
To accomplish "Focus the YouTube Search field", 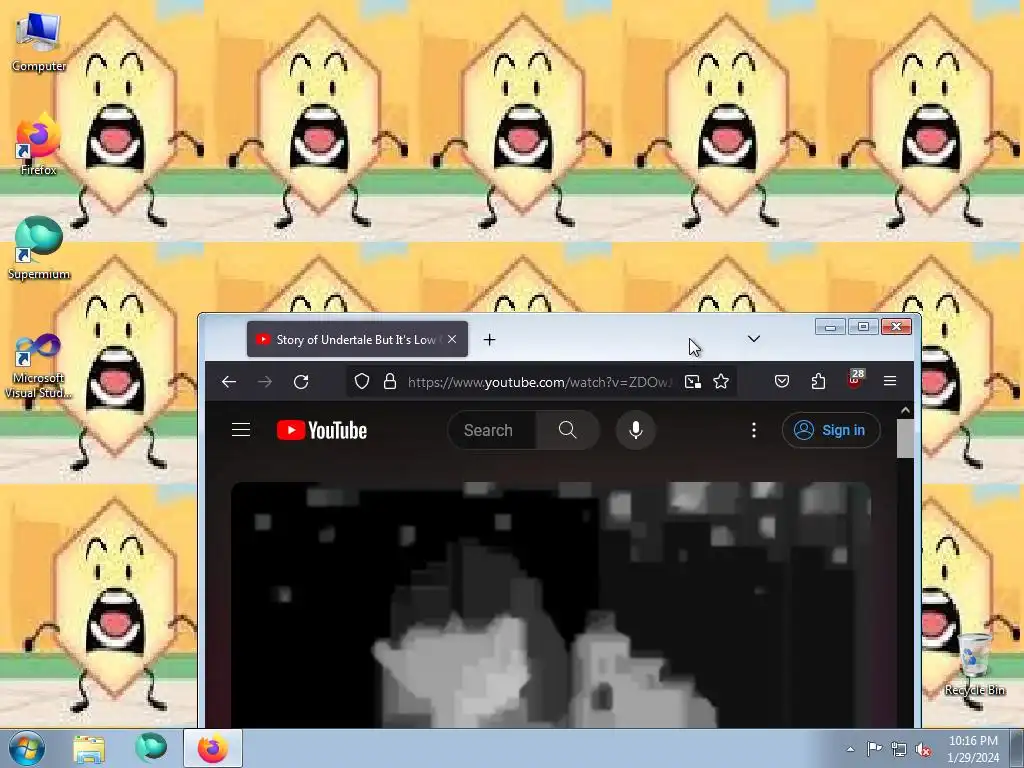I will [x=492, y=430].
